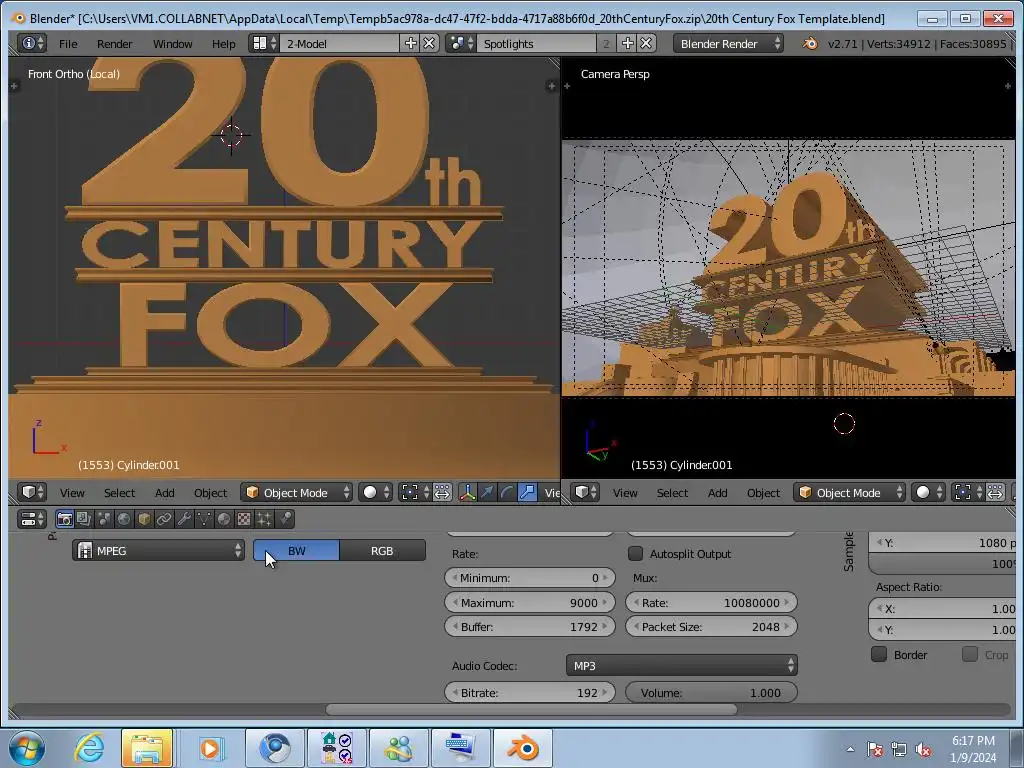Open the Texture properties tab (checker icon)
Screen dimensions: 1024x768
(244, 519)
